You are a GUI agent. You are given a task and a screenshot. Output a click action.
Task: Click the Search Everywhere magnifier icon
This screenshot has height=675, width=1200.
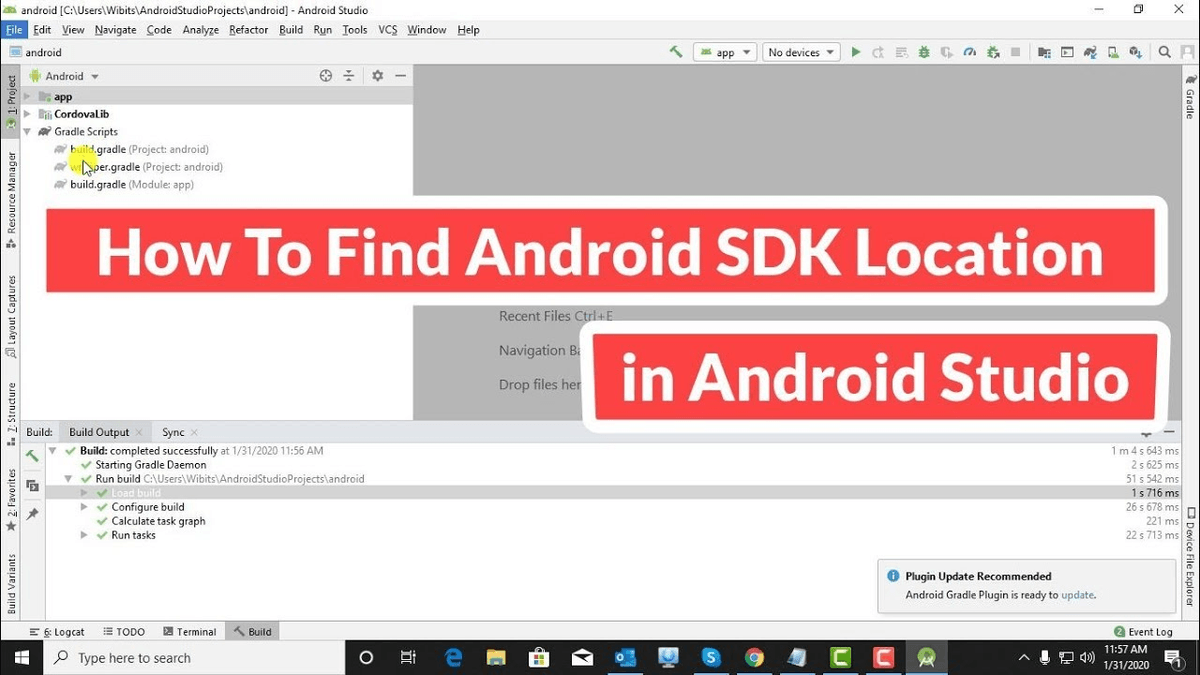[x=1165, y=52]
